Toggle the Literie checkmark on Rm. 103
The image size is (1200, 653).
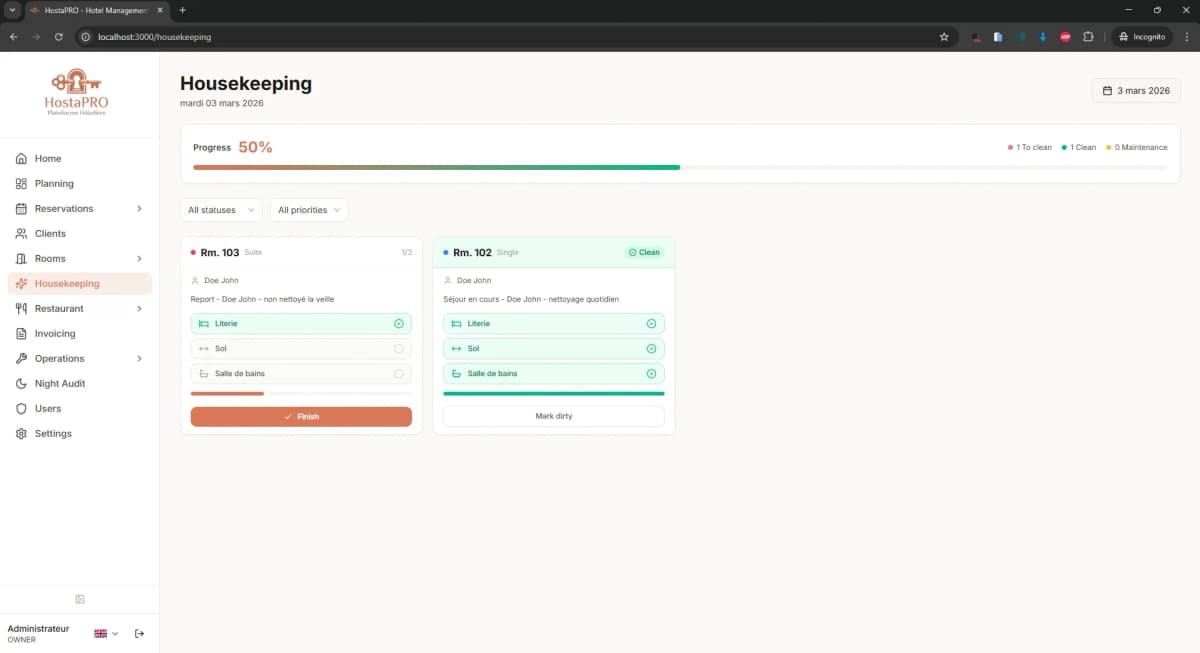[x=400, y=323]
